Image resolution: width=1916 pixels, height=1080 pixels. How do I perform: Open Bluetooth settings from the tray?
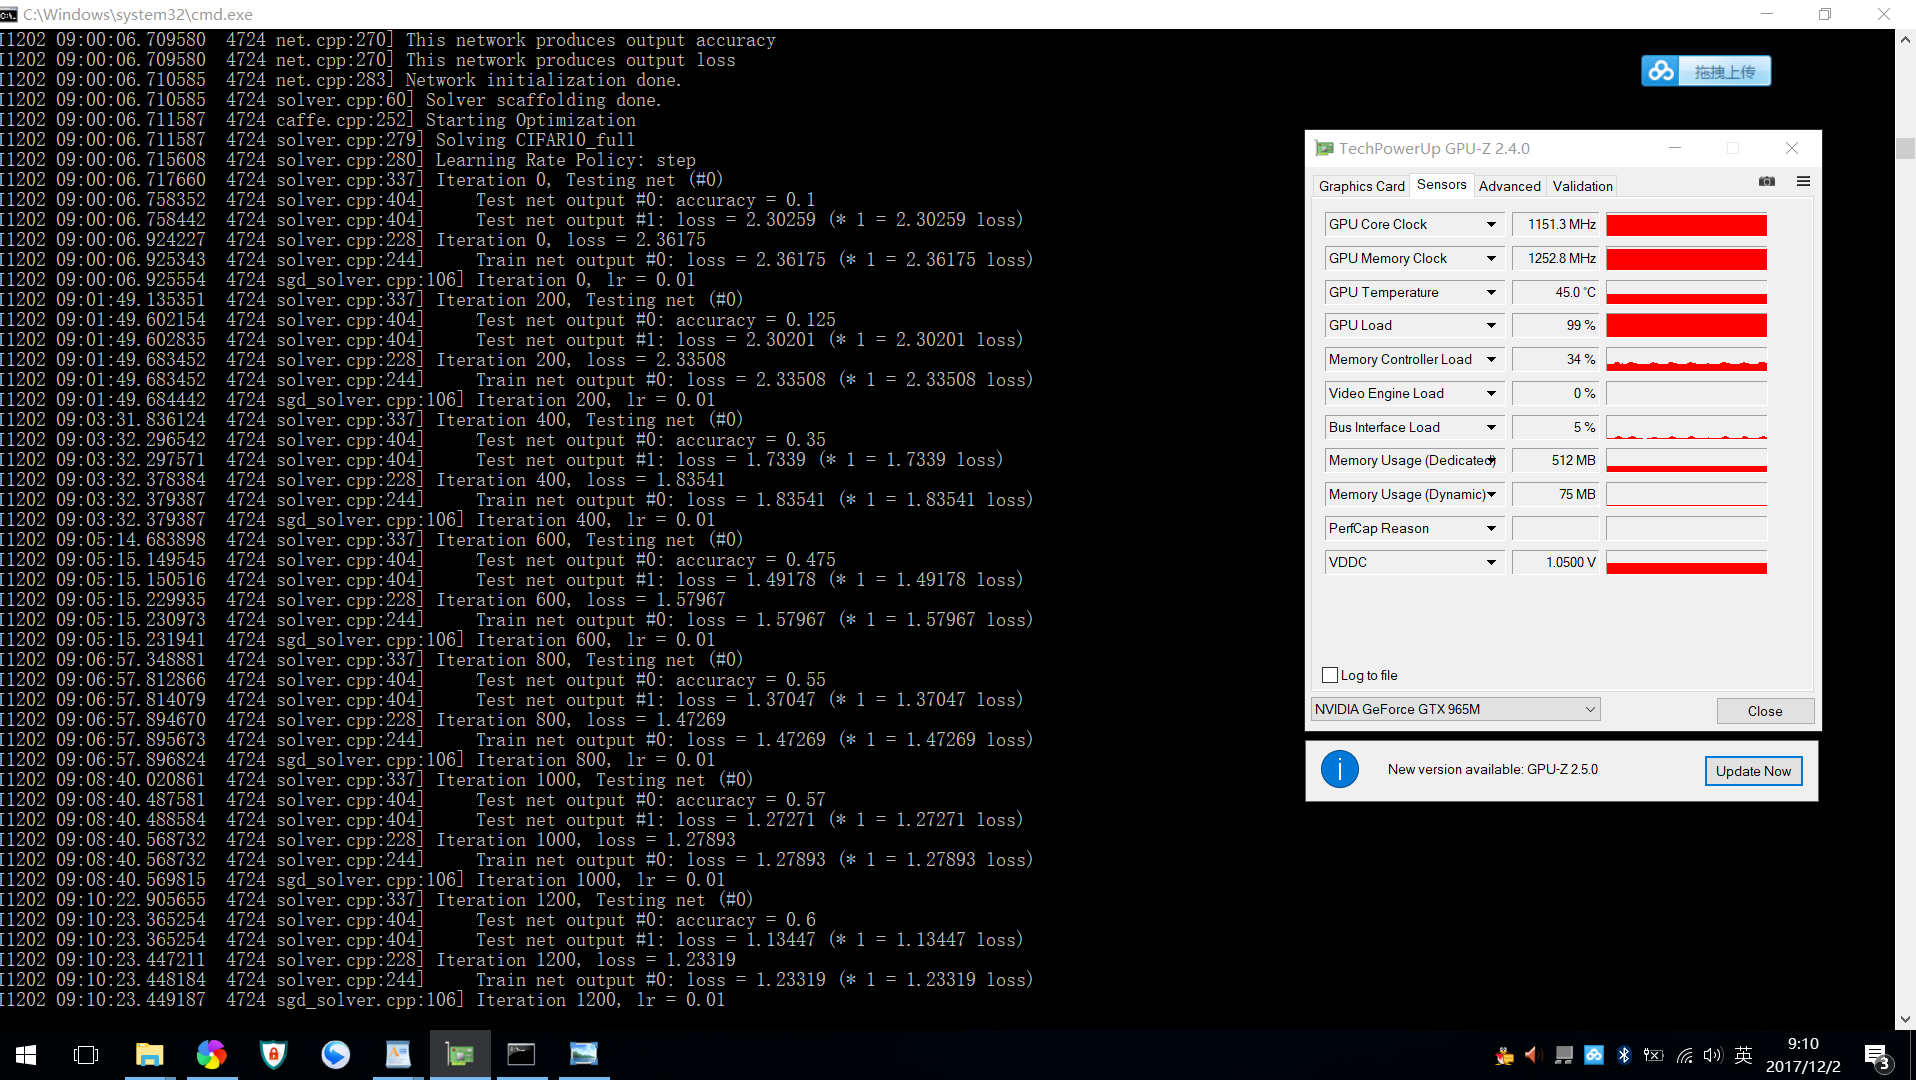(x=1624, y=1055)
